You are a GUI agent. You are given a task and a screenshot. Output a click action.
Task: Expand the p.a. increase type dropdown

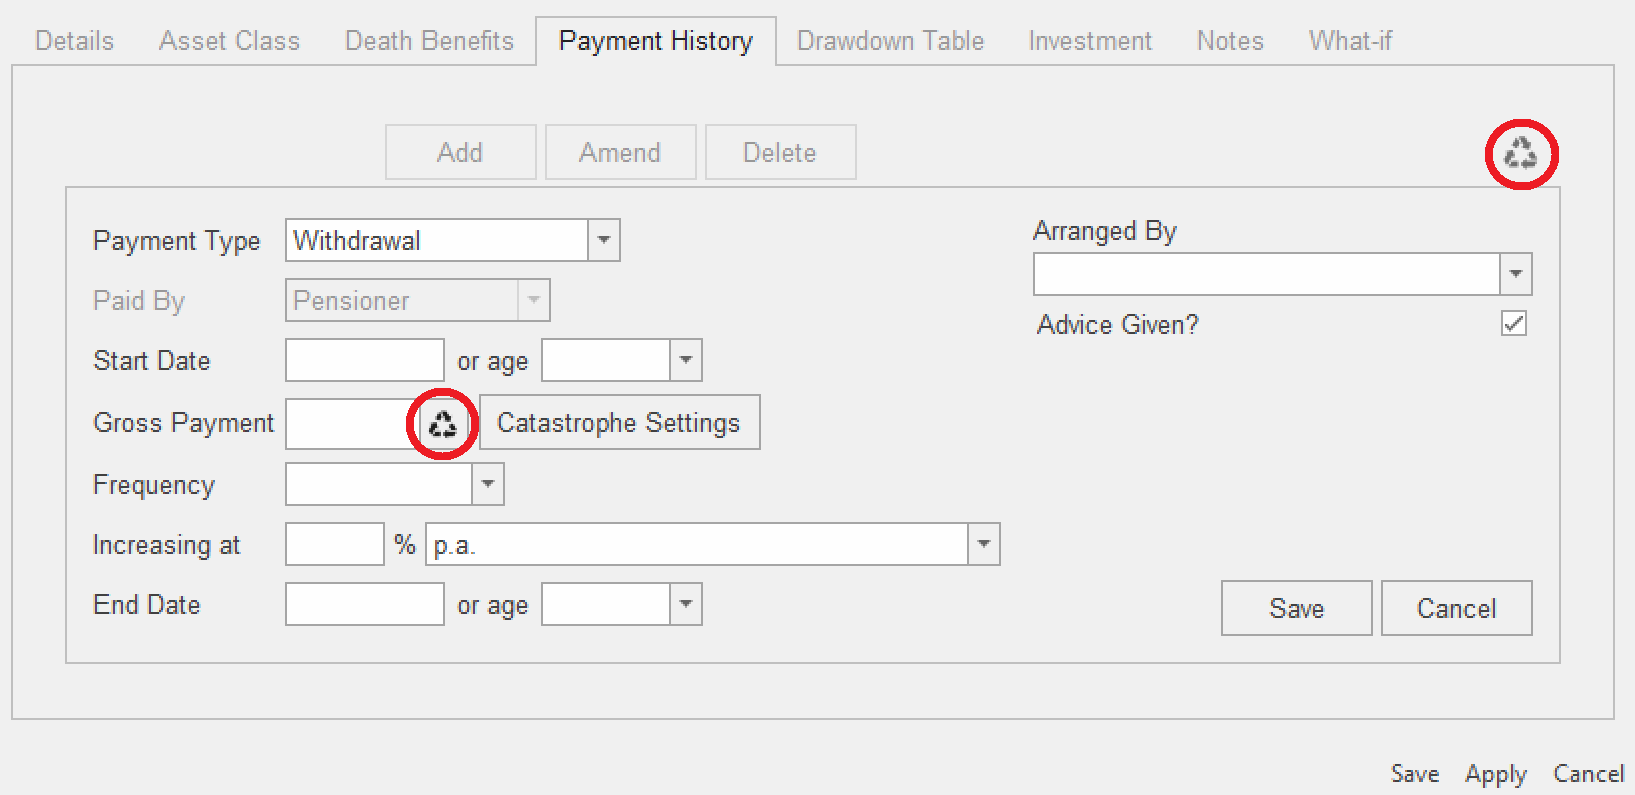(x=983, y=545)
